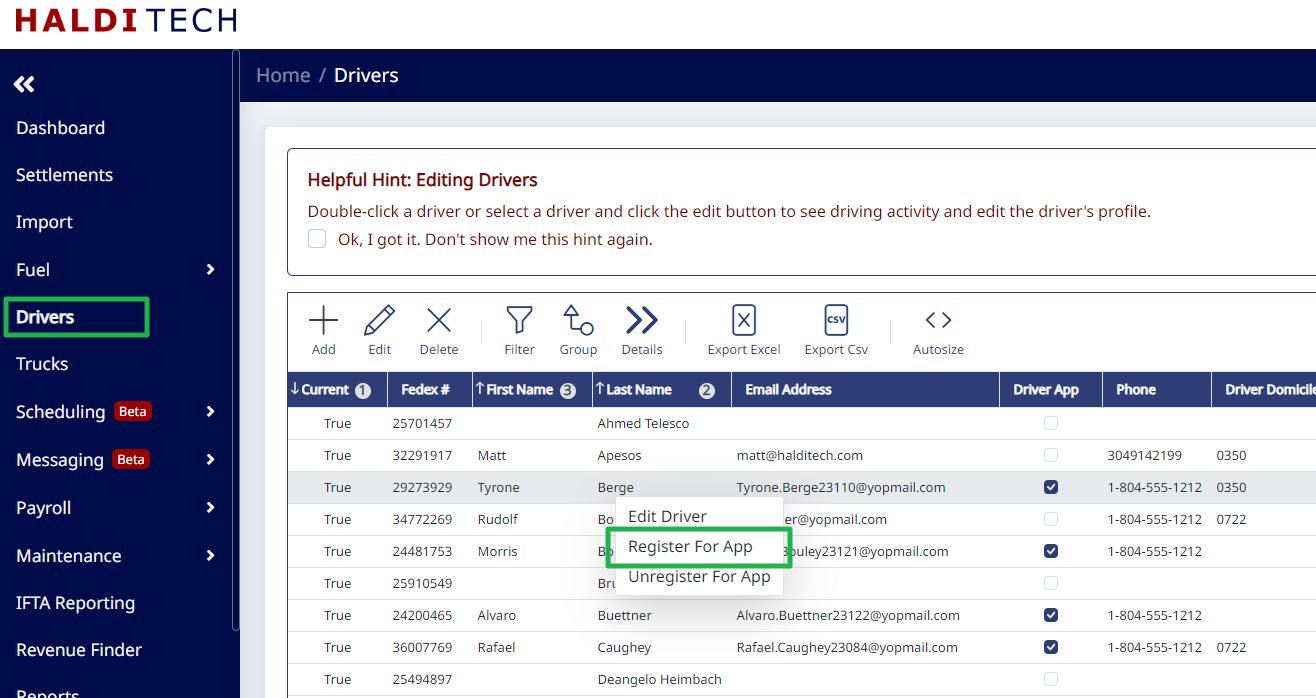Click the Email Address column header

click(865, 390)
